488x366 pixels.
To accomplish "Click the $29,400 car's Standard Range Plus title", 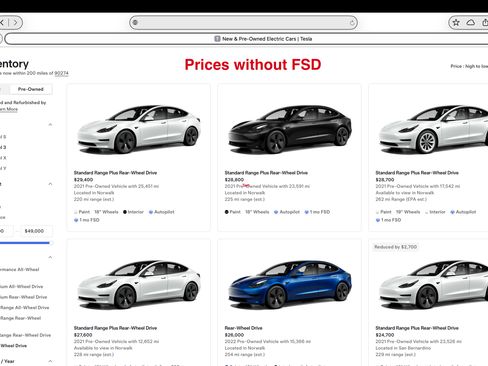I will pyautogui.click(x=115, y=173).
